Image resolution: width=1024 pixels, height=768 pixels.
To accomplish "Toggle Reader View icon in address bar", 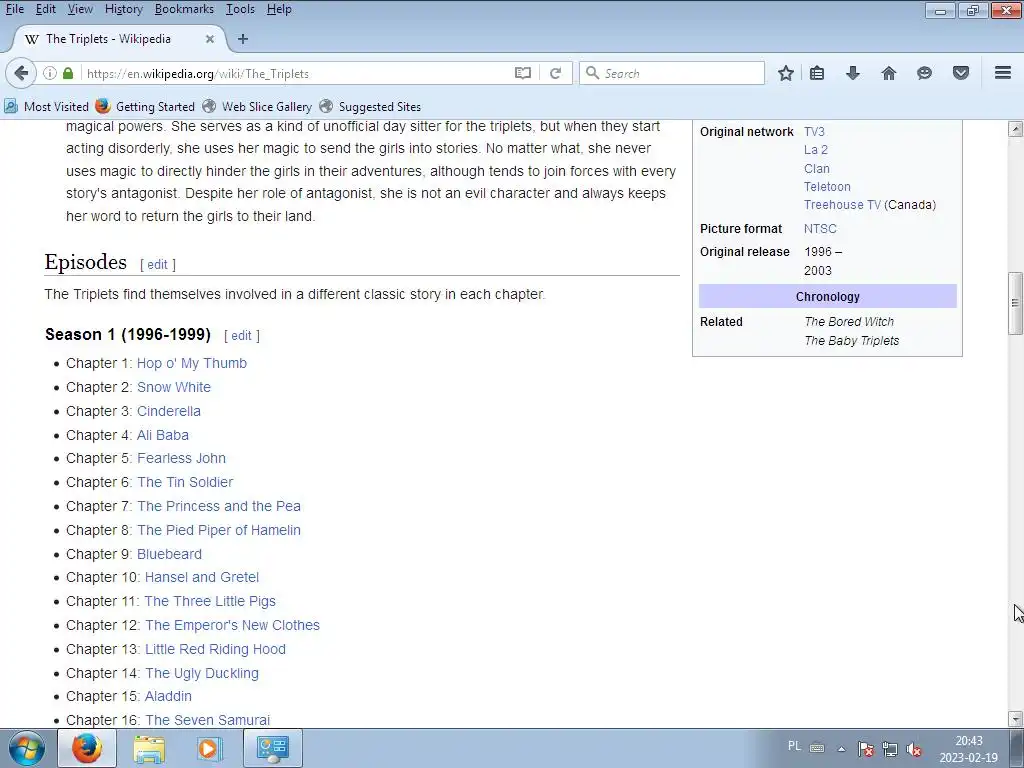I will pyautogui.click(x=522, y=73).
